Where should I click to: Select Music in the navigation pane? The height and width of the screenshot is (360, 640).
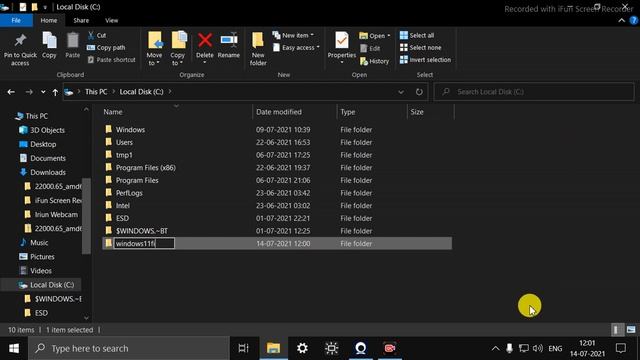pyautogui.click(x=39, y=242)
